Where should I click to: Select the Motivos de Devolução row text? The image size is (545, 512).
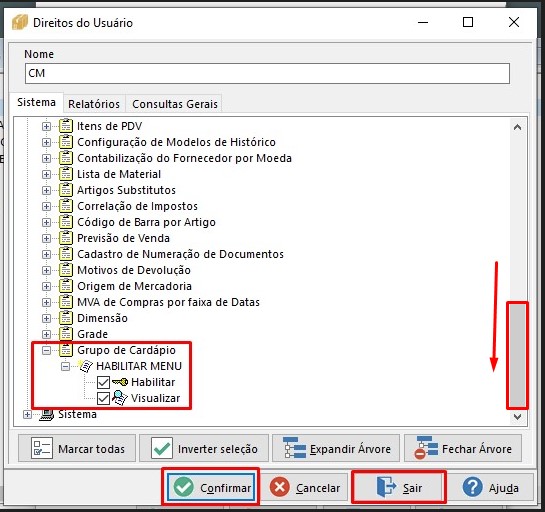[134, 270]
